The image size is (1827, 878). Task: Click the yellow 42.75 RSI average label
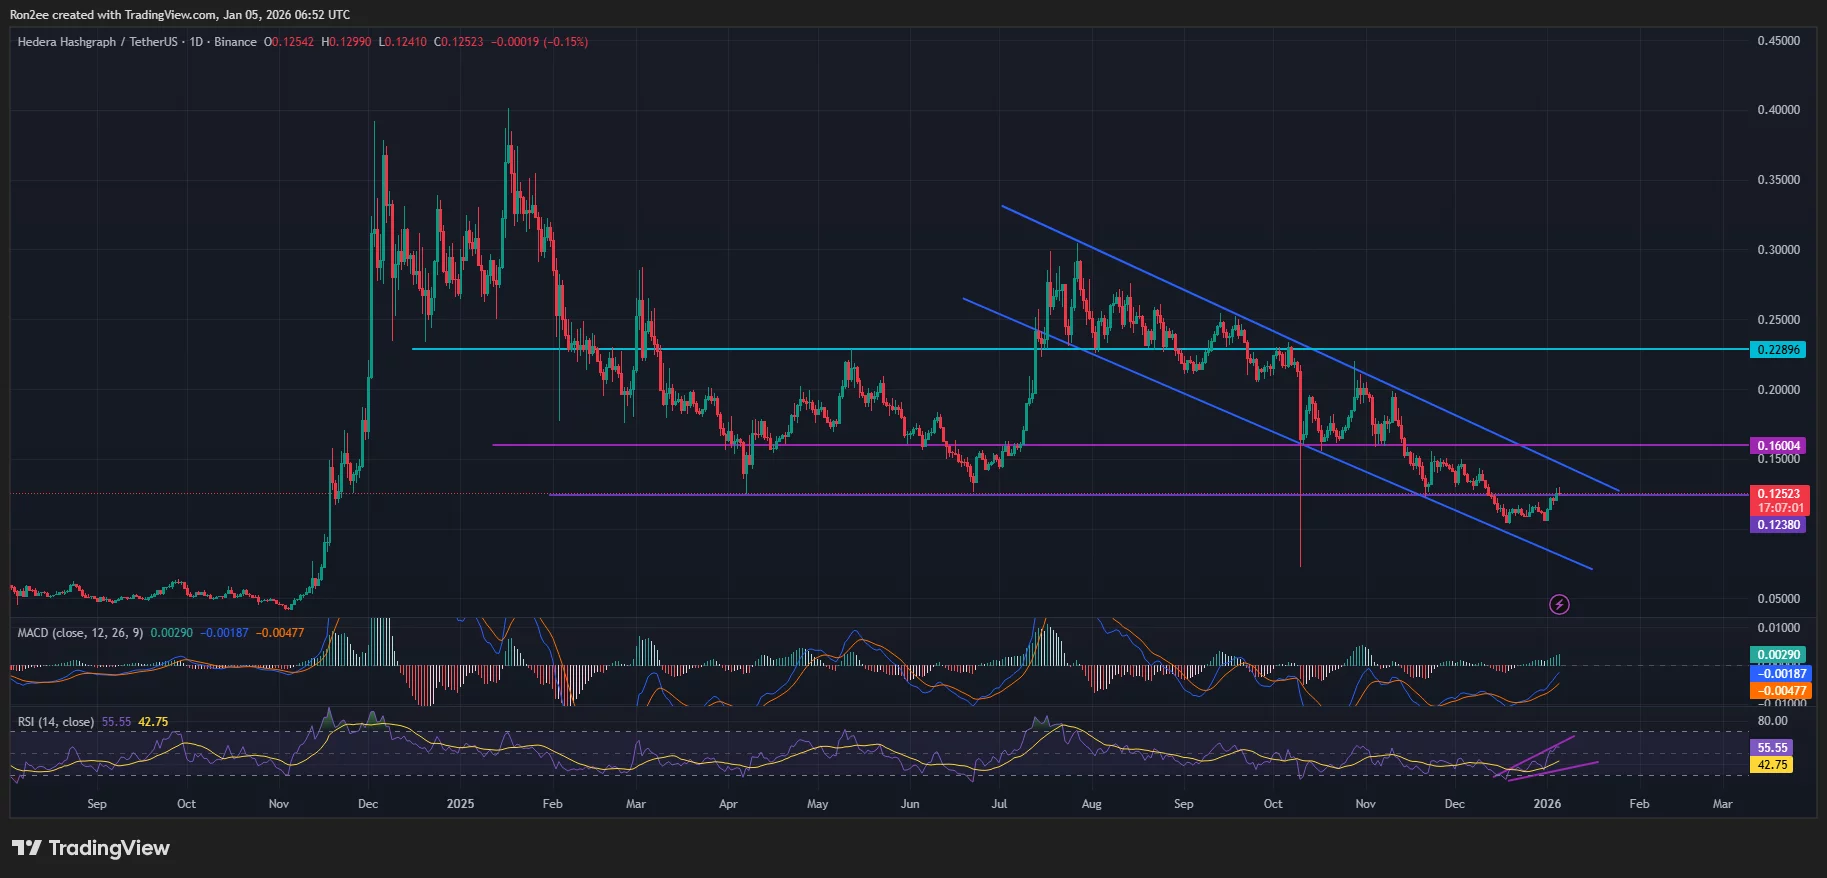(x=1772, y=765)
